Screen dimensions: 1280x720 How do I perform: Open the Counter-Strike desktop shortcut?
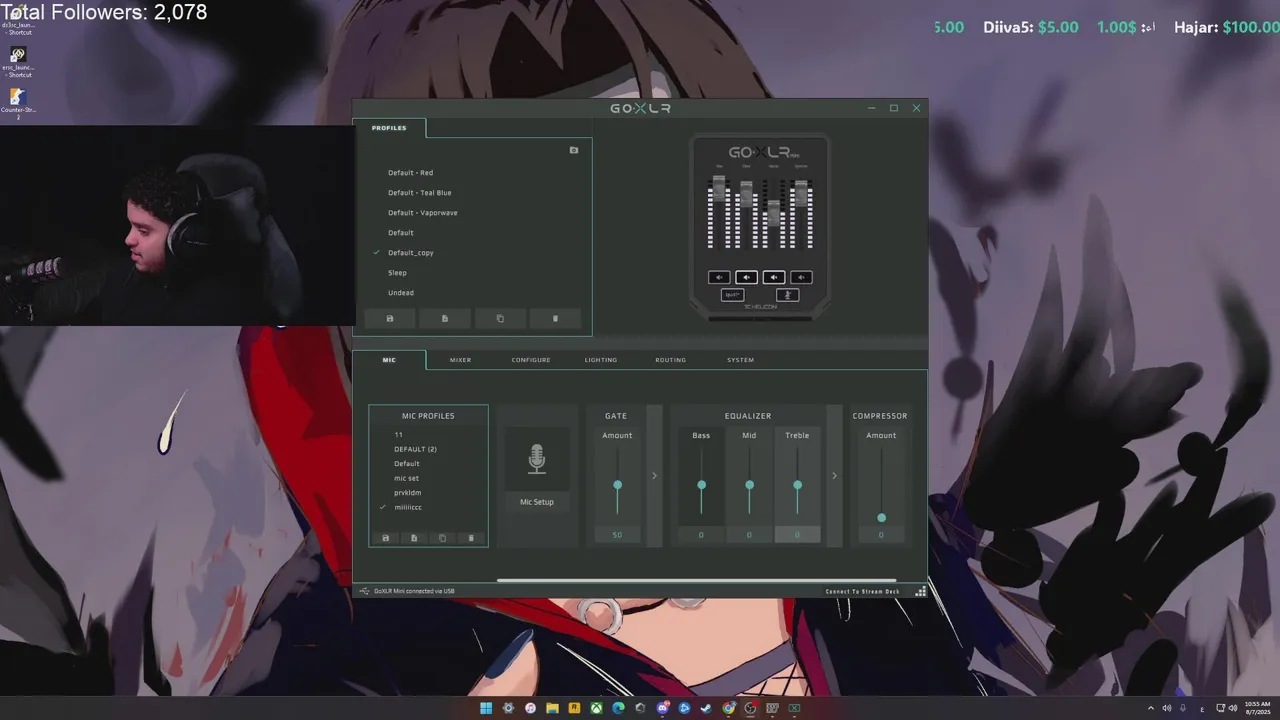click(x=17, y=103)
